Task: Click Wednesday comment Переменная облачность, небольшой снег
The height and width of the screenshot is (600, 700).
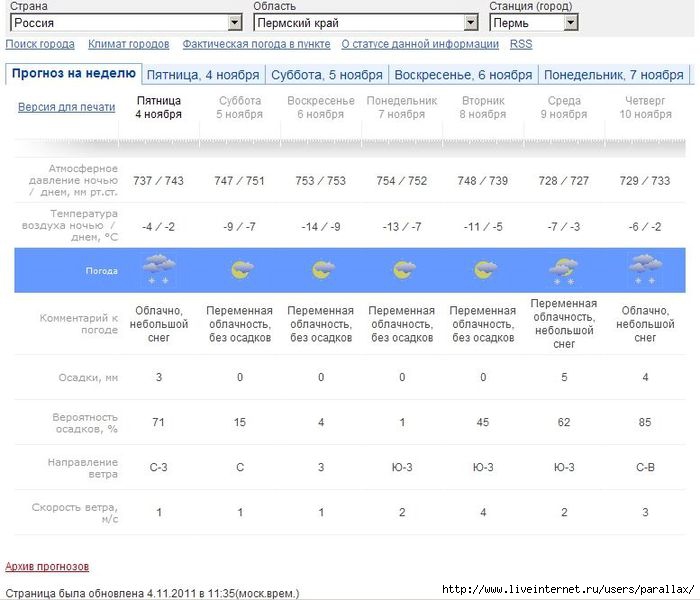Action: (564, 324)
